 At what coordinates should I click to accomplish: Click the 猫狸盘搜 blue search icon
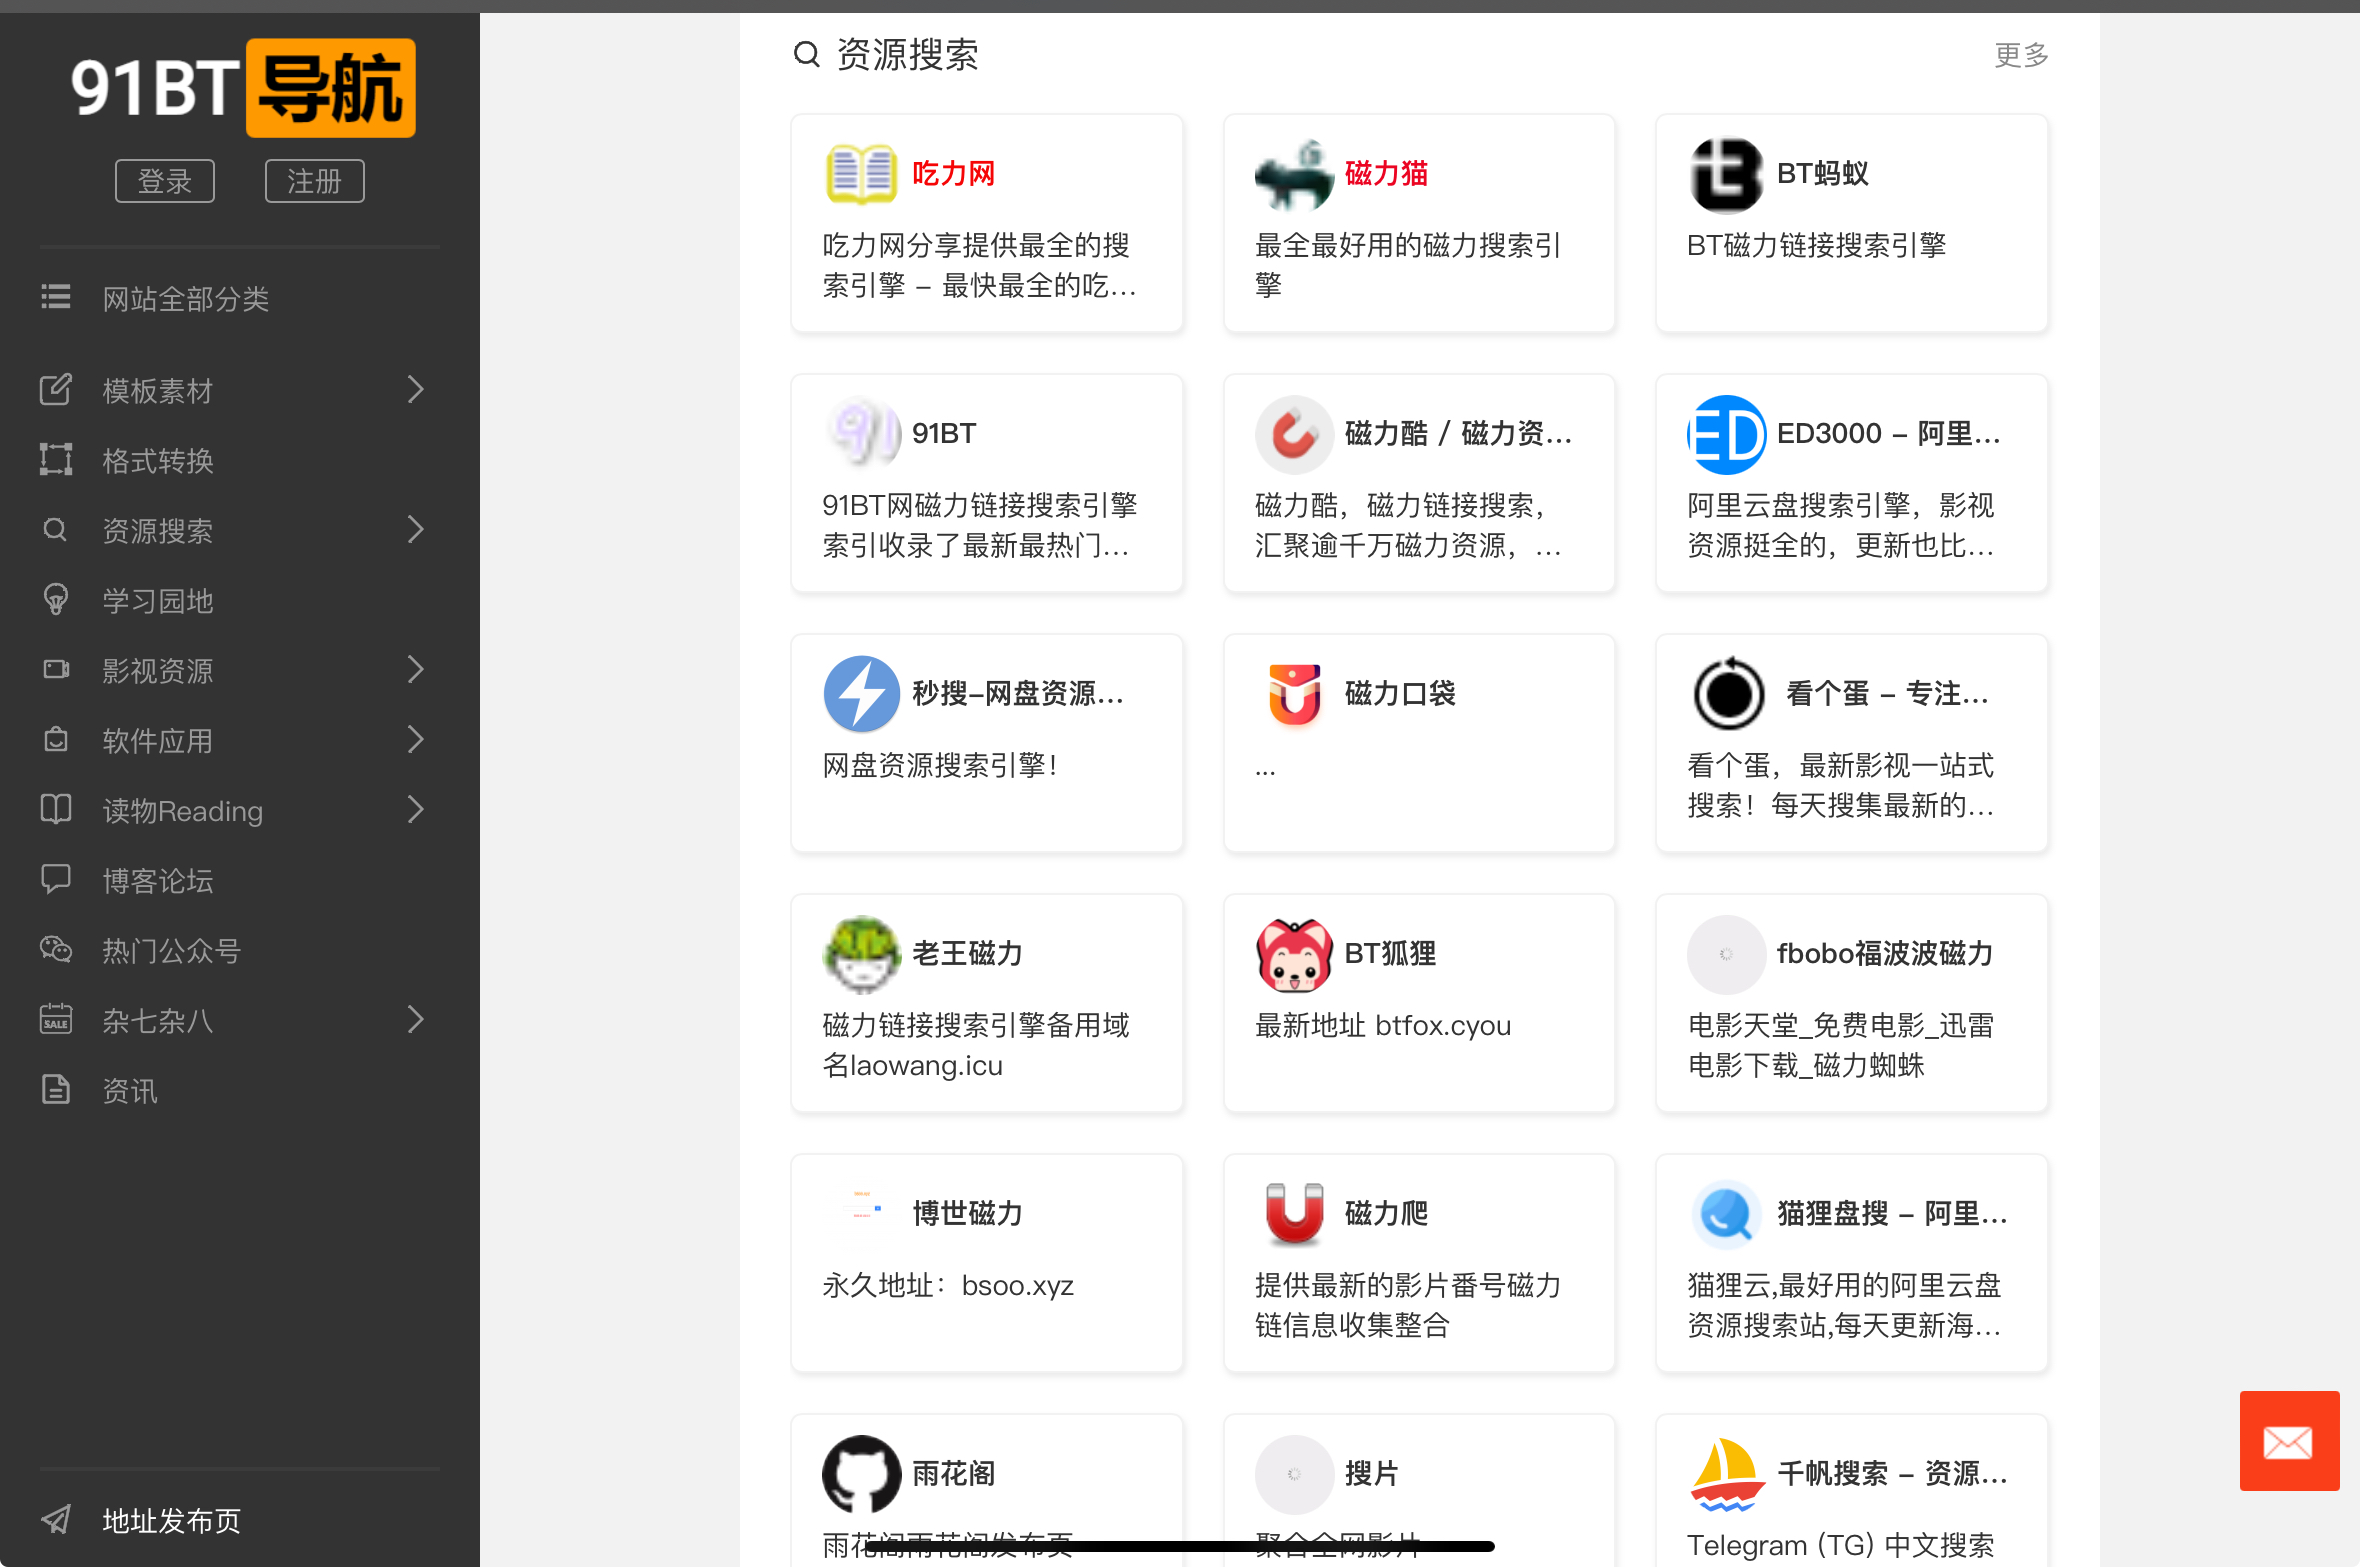1726,1214
